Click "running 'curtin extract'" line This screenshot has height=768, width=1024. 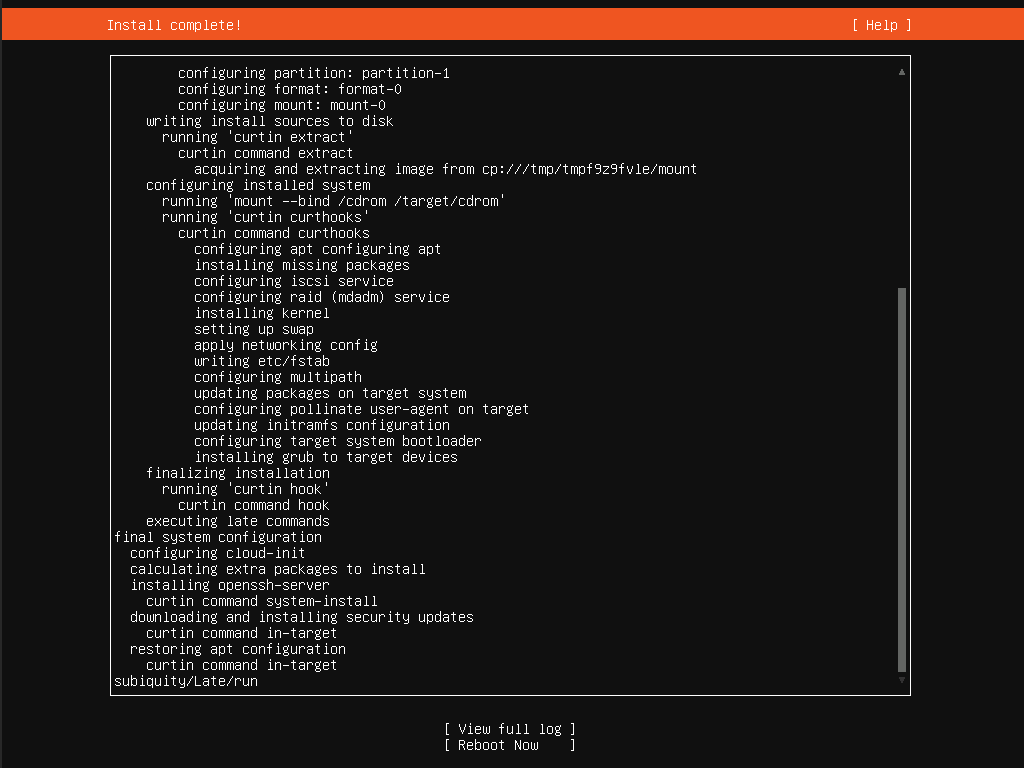[x=257, y=137]
